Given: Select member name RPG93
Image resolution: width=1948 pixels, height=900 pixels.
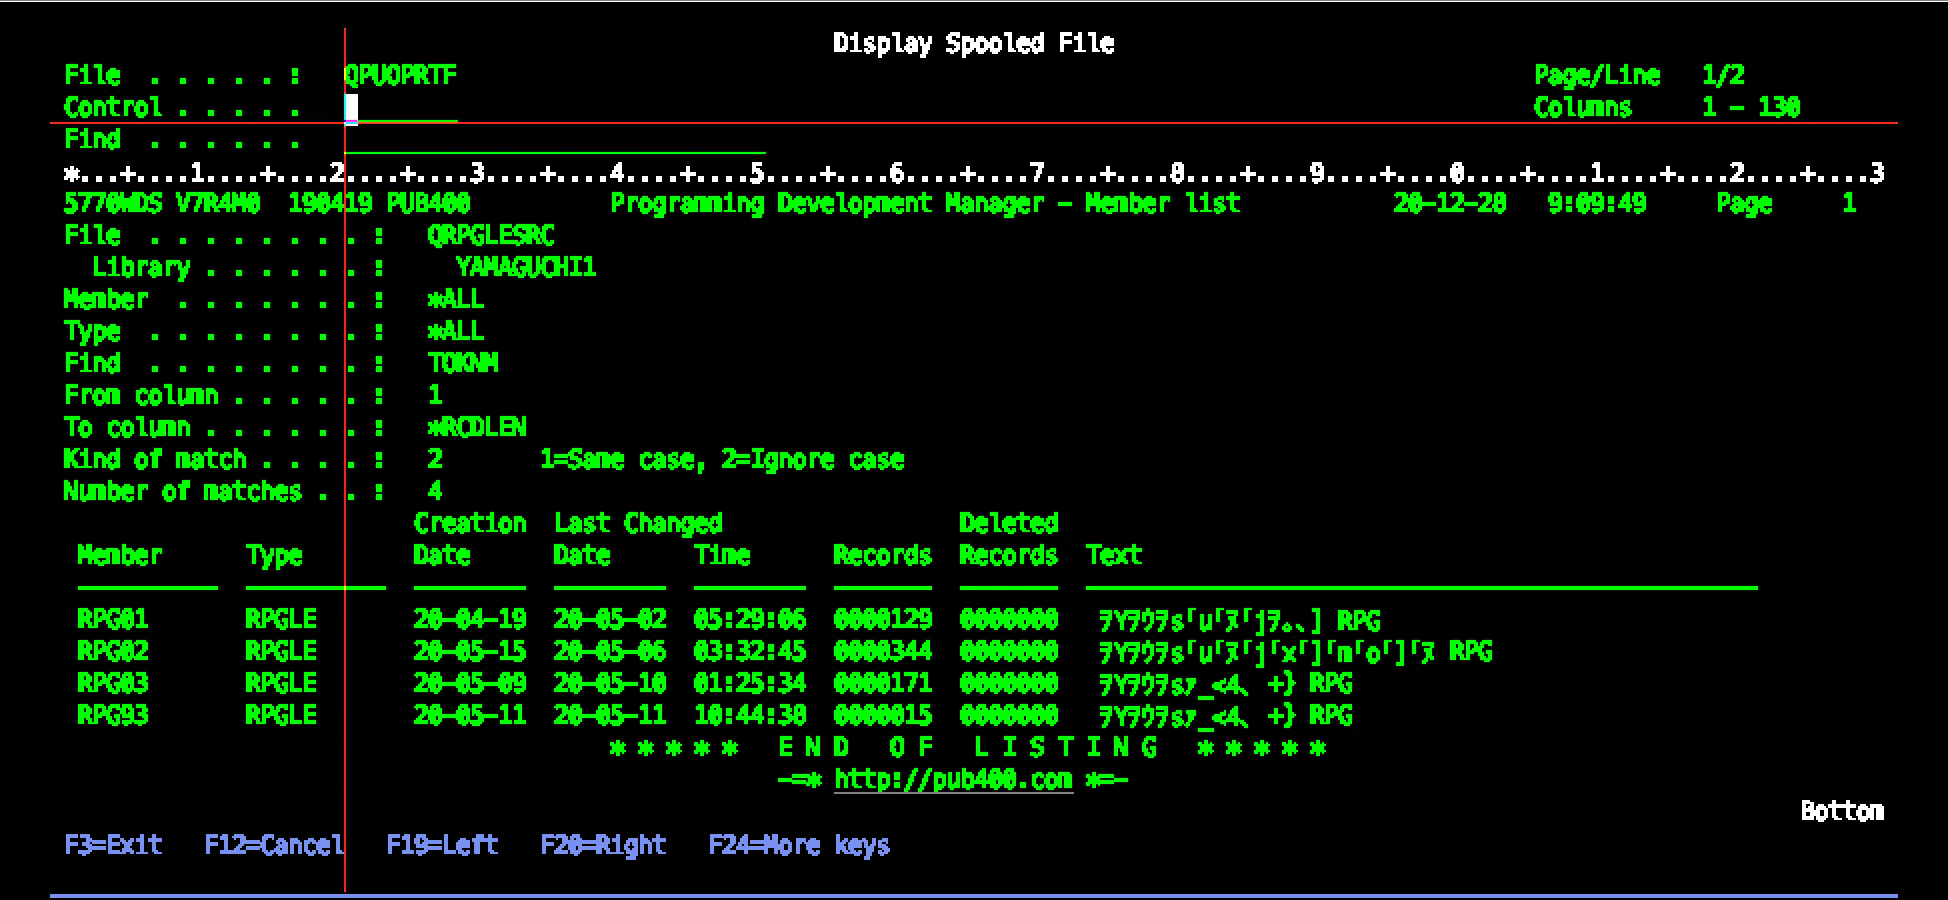Looking at the screenshot, I should point(113,715).
